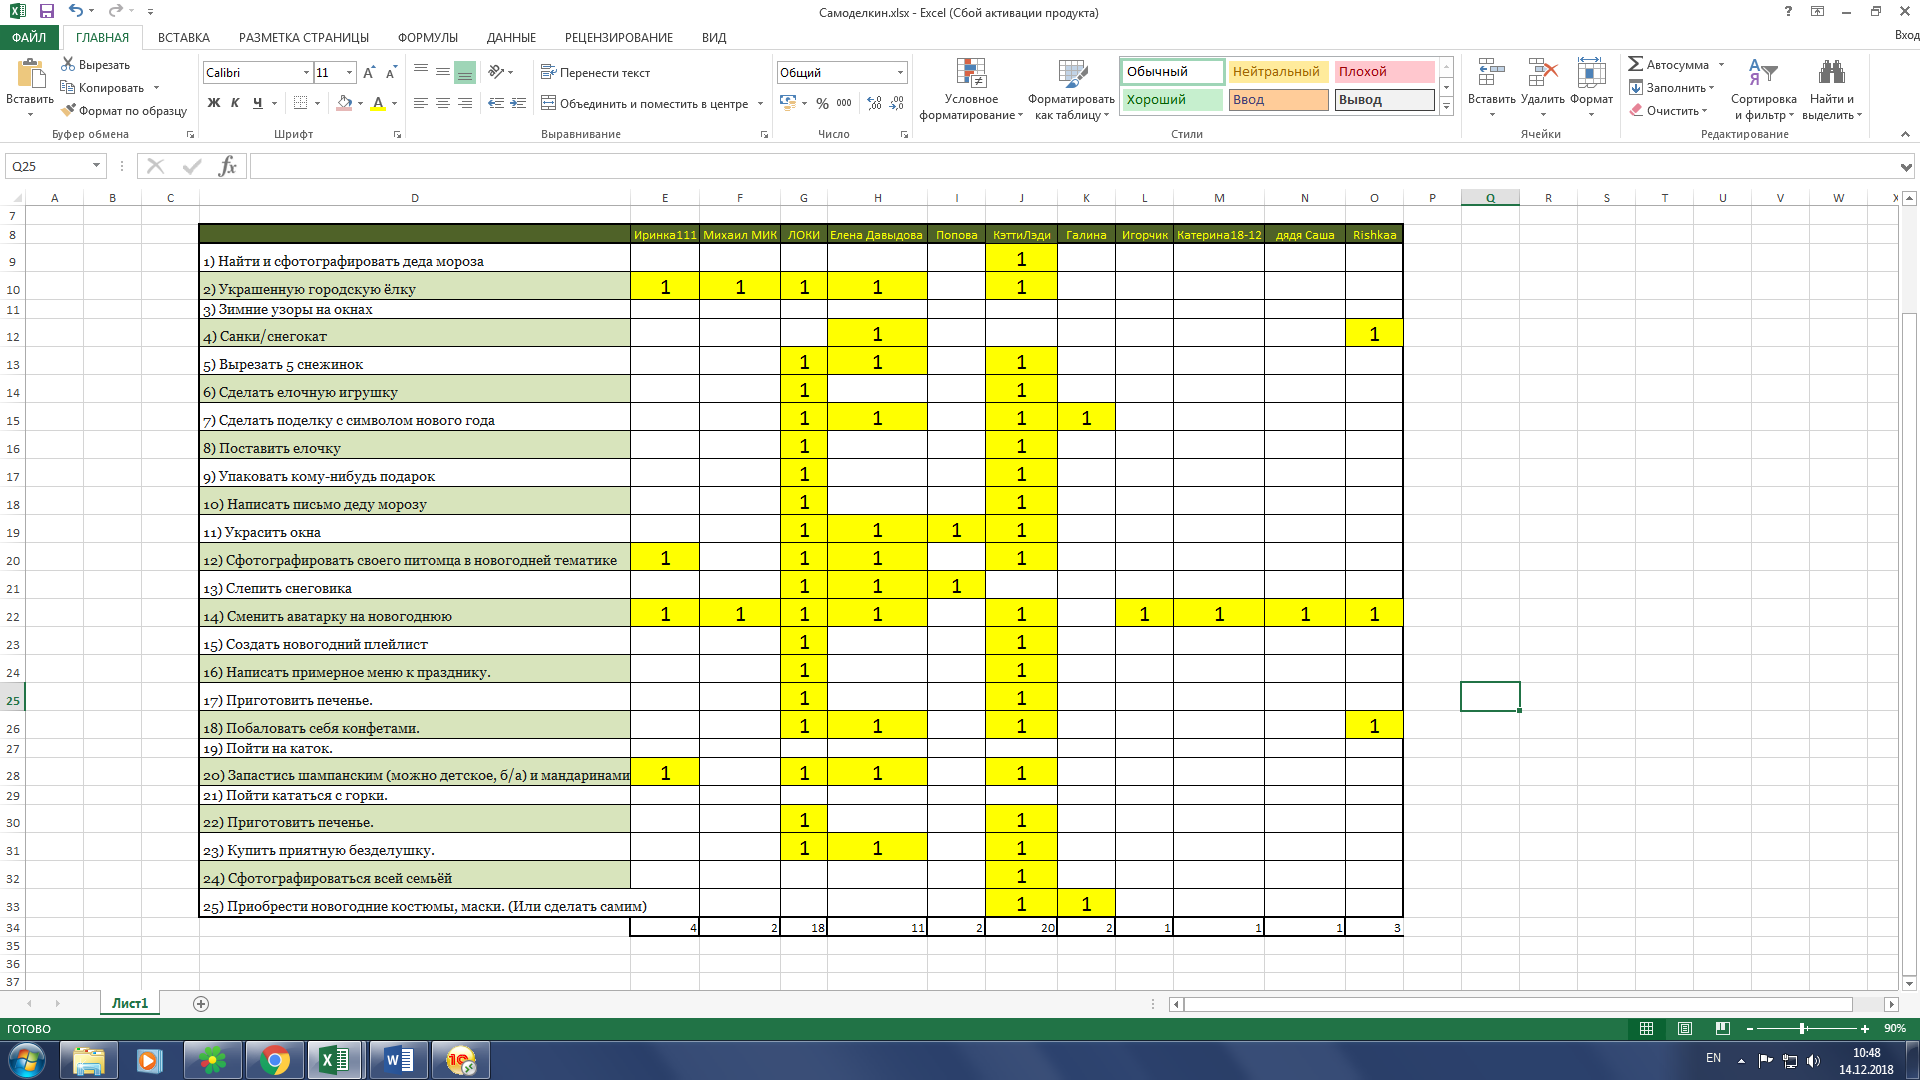Toggle Wrap Text (Перенести текст)

pyautogui.click(x=595, y=73)
